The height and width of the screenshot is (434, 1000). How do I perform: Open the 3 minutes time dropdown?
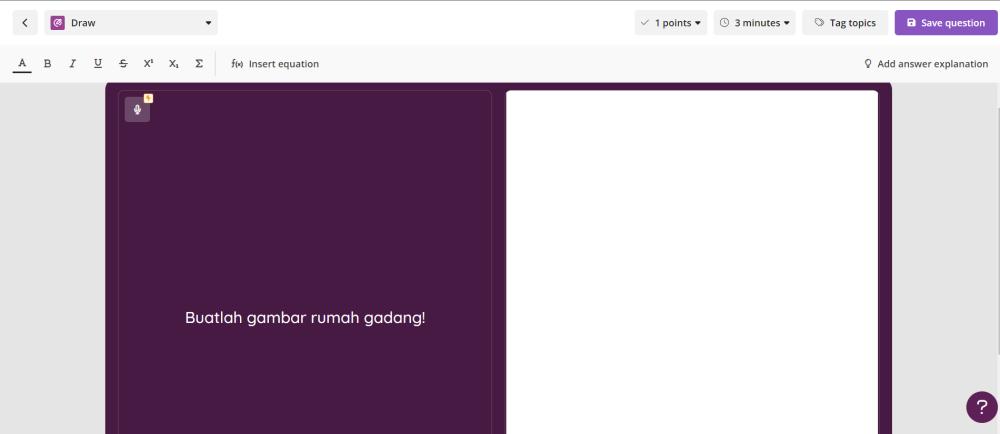click(754, 23)
